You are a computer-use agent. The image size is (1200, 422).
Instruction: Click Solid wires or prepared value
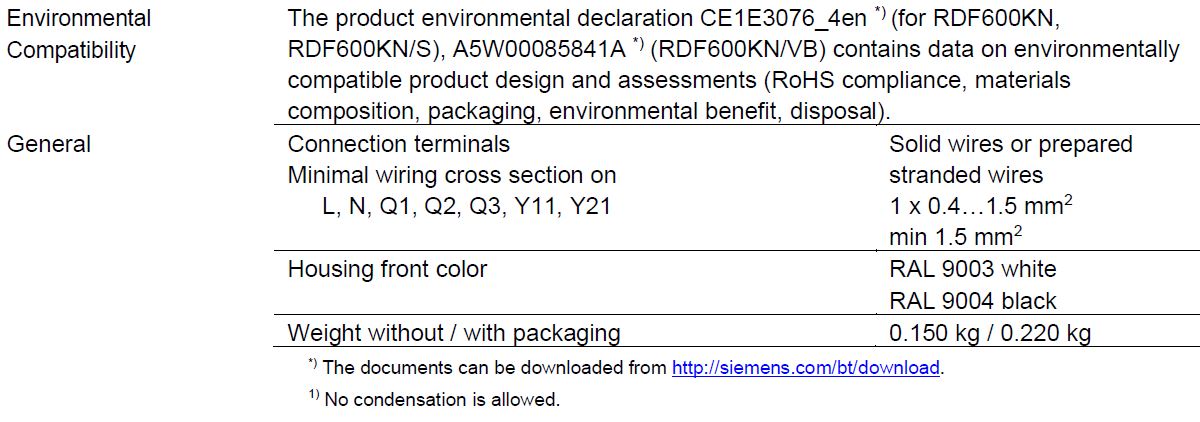click(1011, 144)
